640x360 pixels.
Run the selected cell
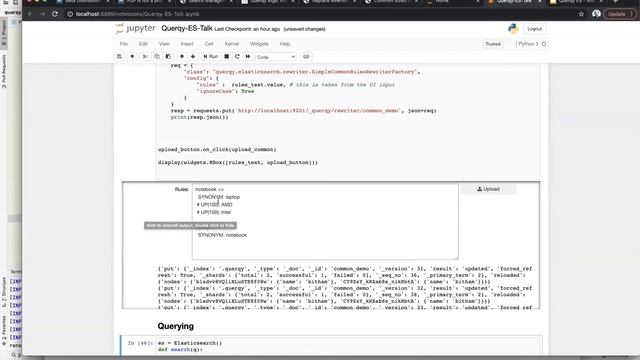click(x=211, y=57)
